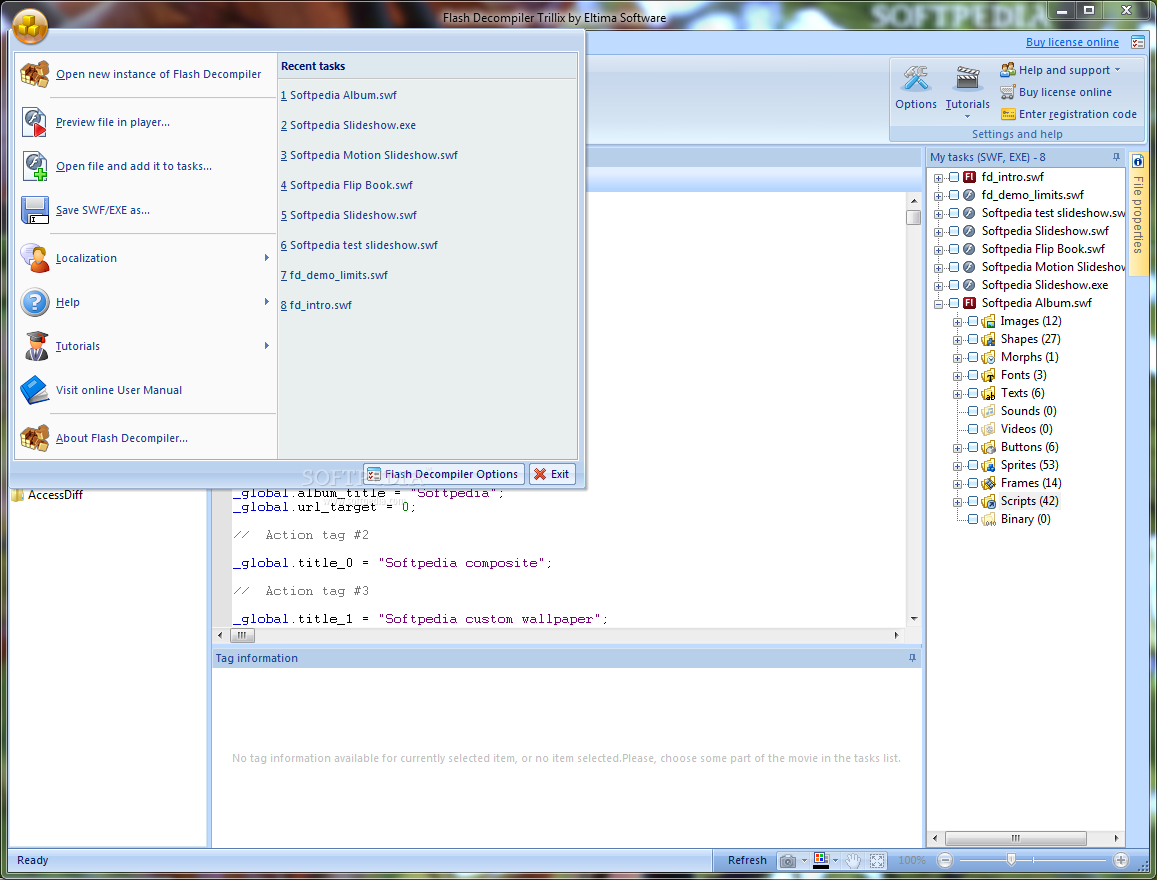1157x880 pixels.
Task: Click the Tutorials clapperboard icon in ribbon
Action: 967,78
